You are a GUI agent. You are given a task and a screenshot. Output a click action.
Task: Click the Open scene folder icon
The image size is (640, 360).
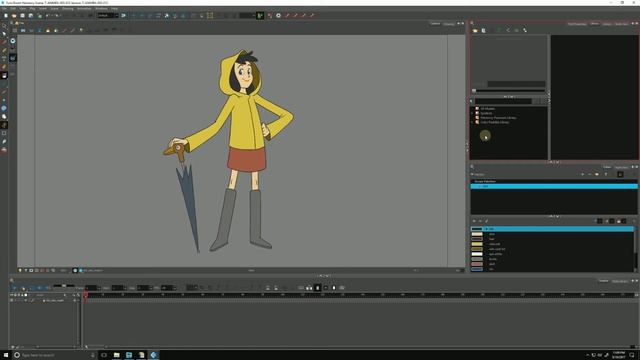pos(14,16)
